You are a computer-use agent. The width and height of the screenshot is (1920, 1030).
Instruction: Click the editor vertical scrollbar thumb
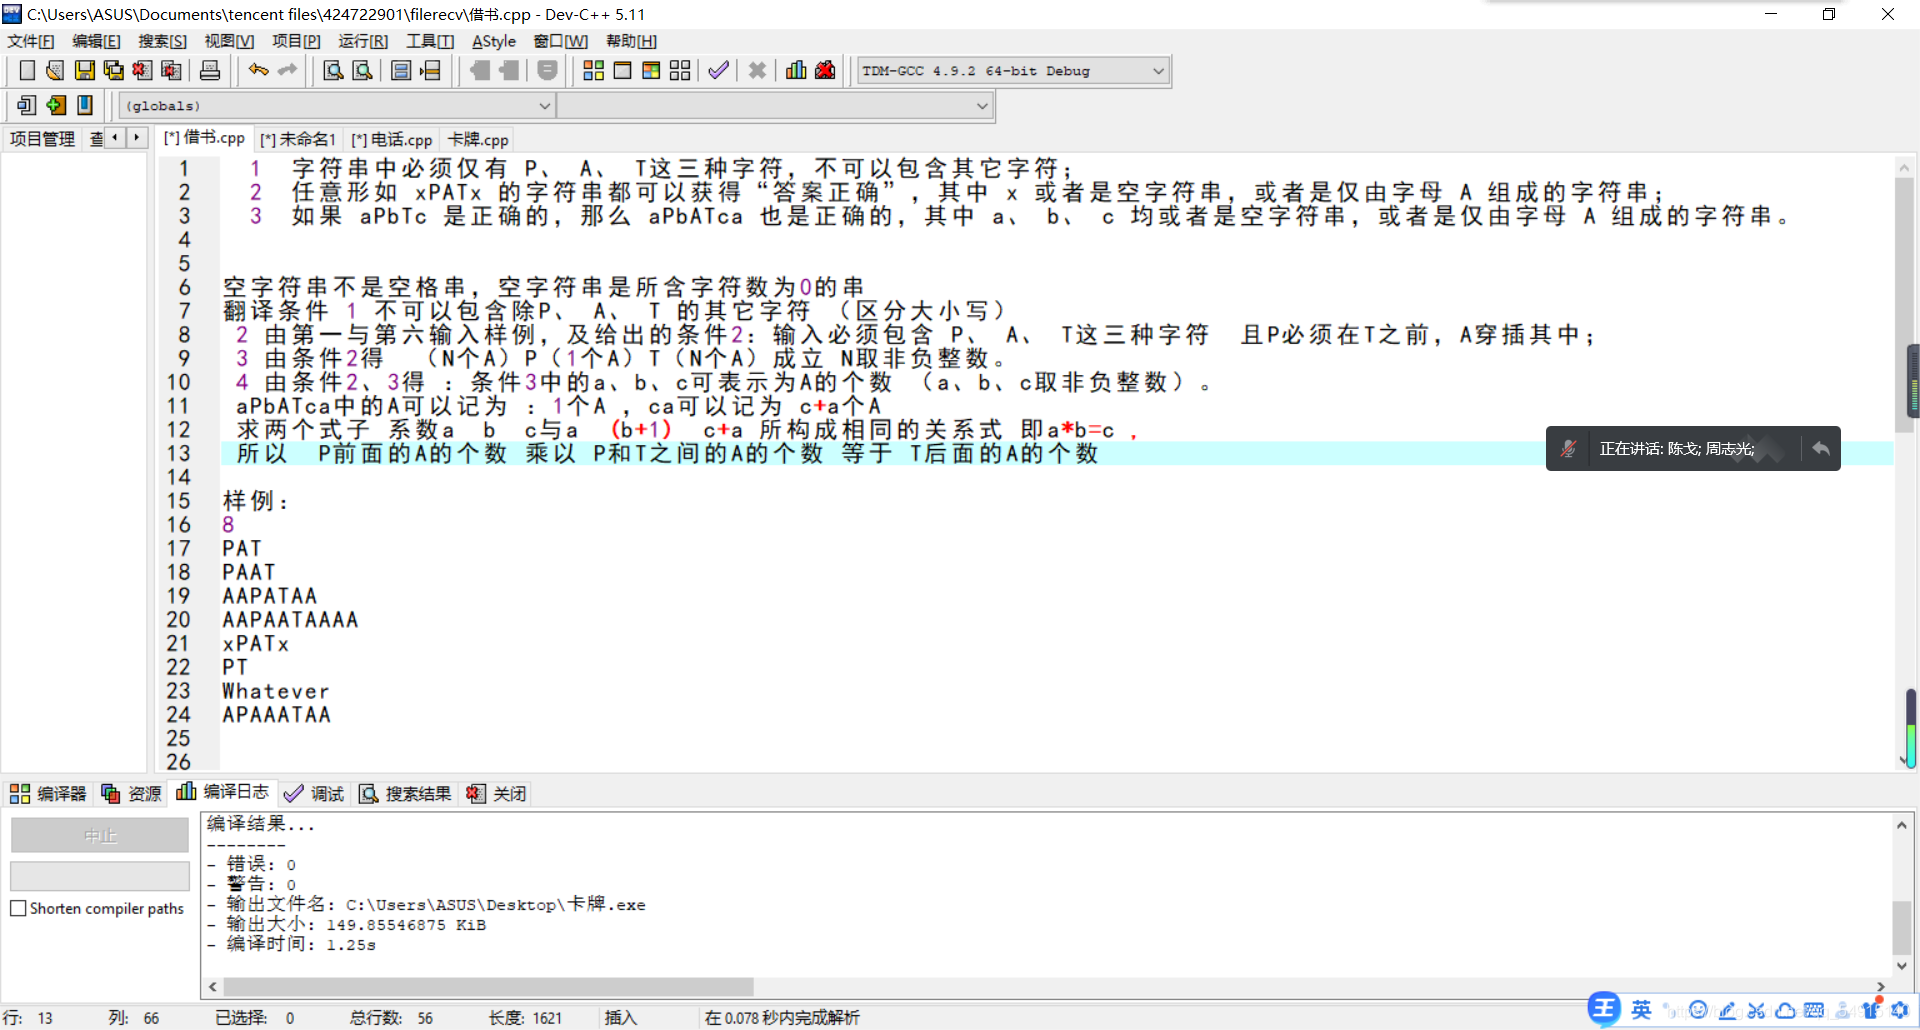(x=1904, y=306)
